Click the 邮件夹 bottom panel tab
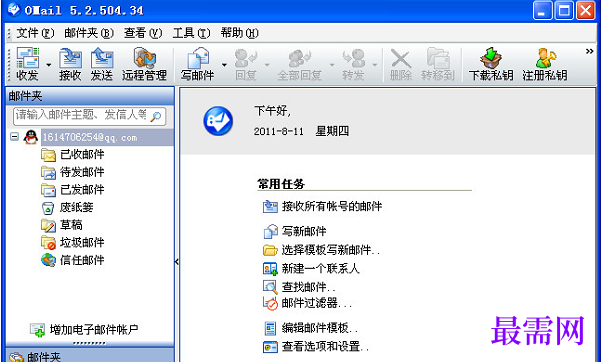 coord(90,356)
